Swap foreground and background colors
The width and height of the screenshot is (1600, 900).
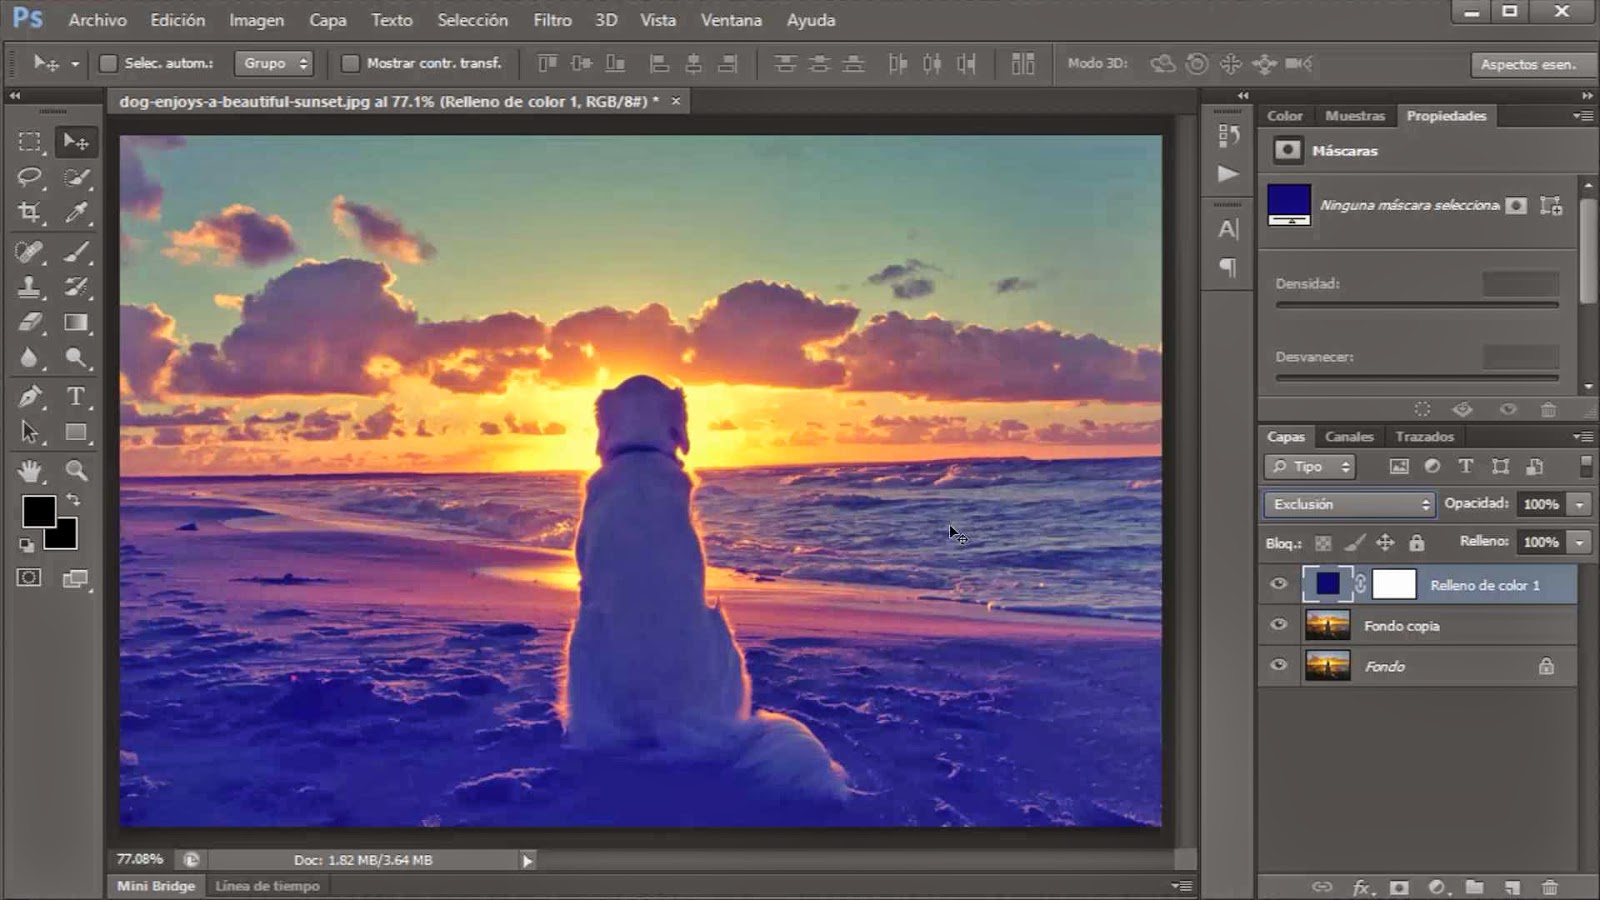point(73,499)
